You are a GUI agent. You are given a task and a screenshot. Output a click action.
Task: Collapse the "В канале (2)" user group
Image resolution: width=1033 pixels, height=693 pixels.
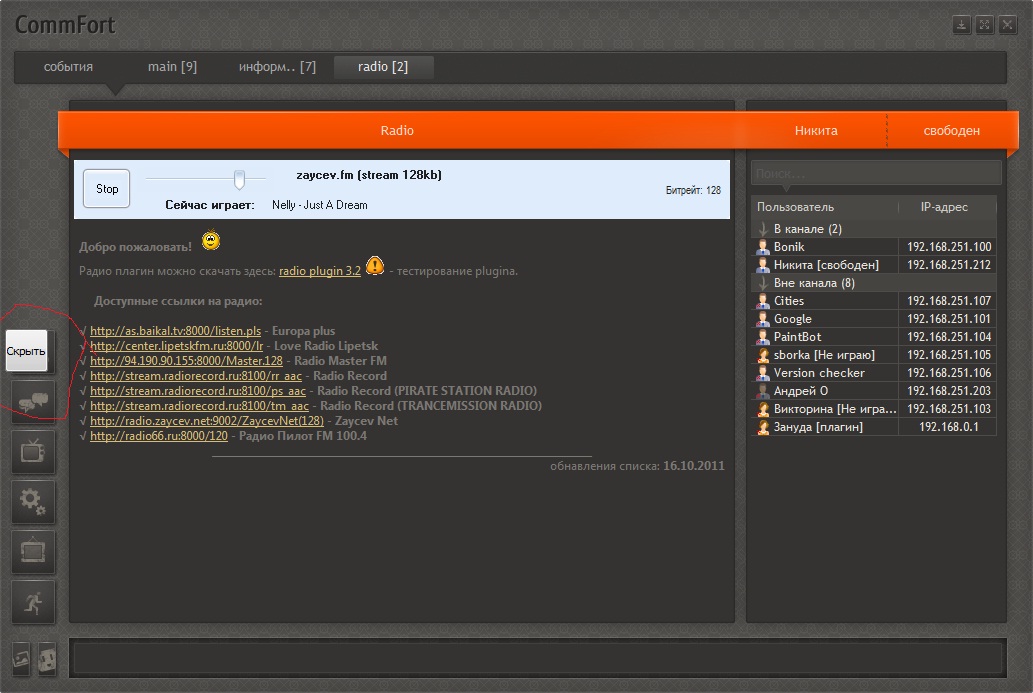764,229
